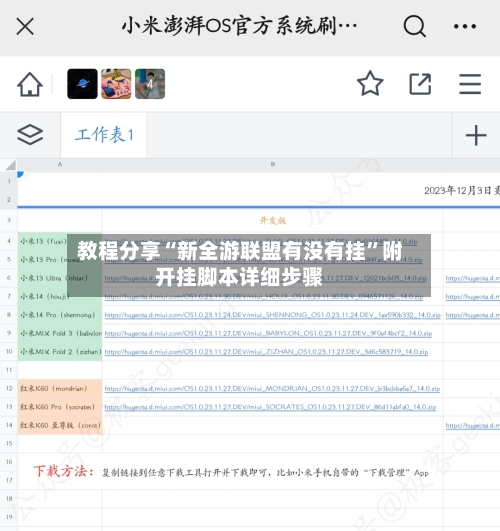
Task: Select the 小米14 (houji) cell
Action: coord(60,296)
